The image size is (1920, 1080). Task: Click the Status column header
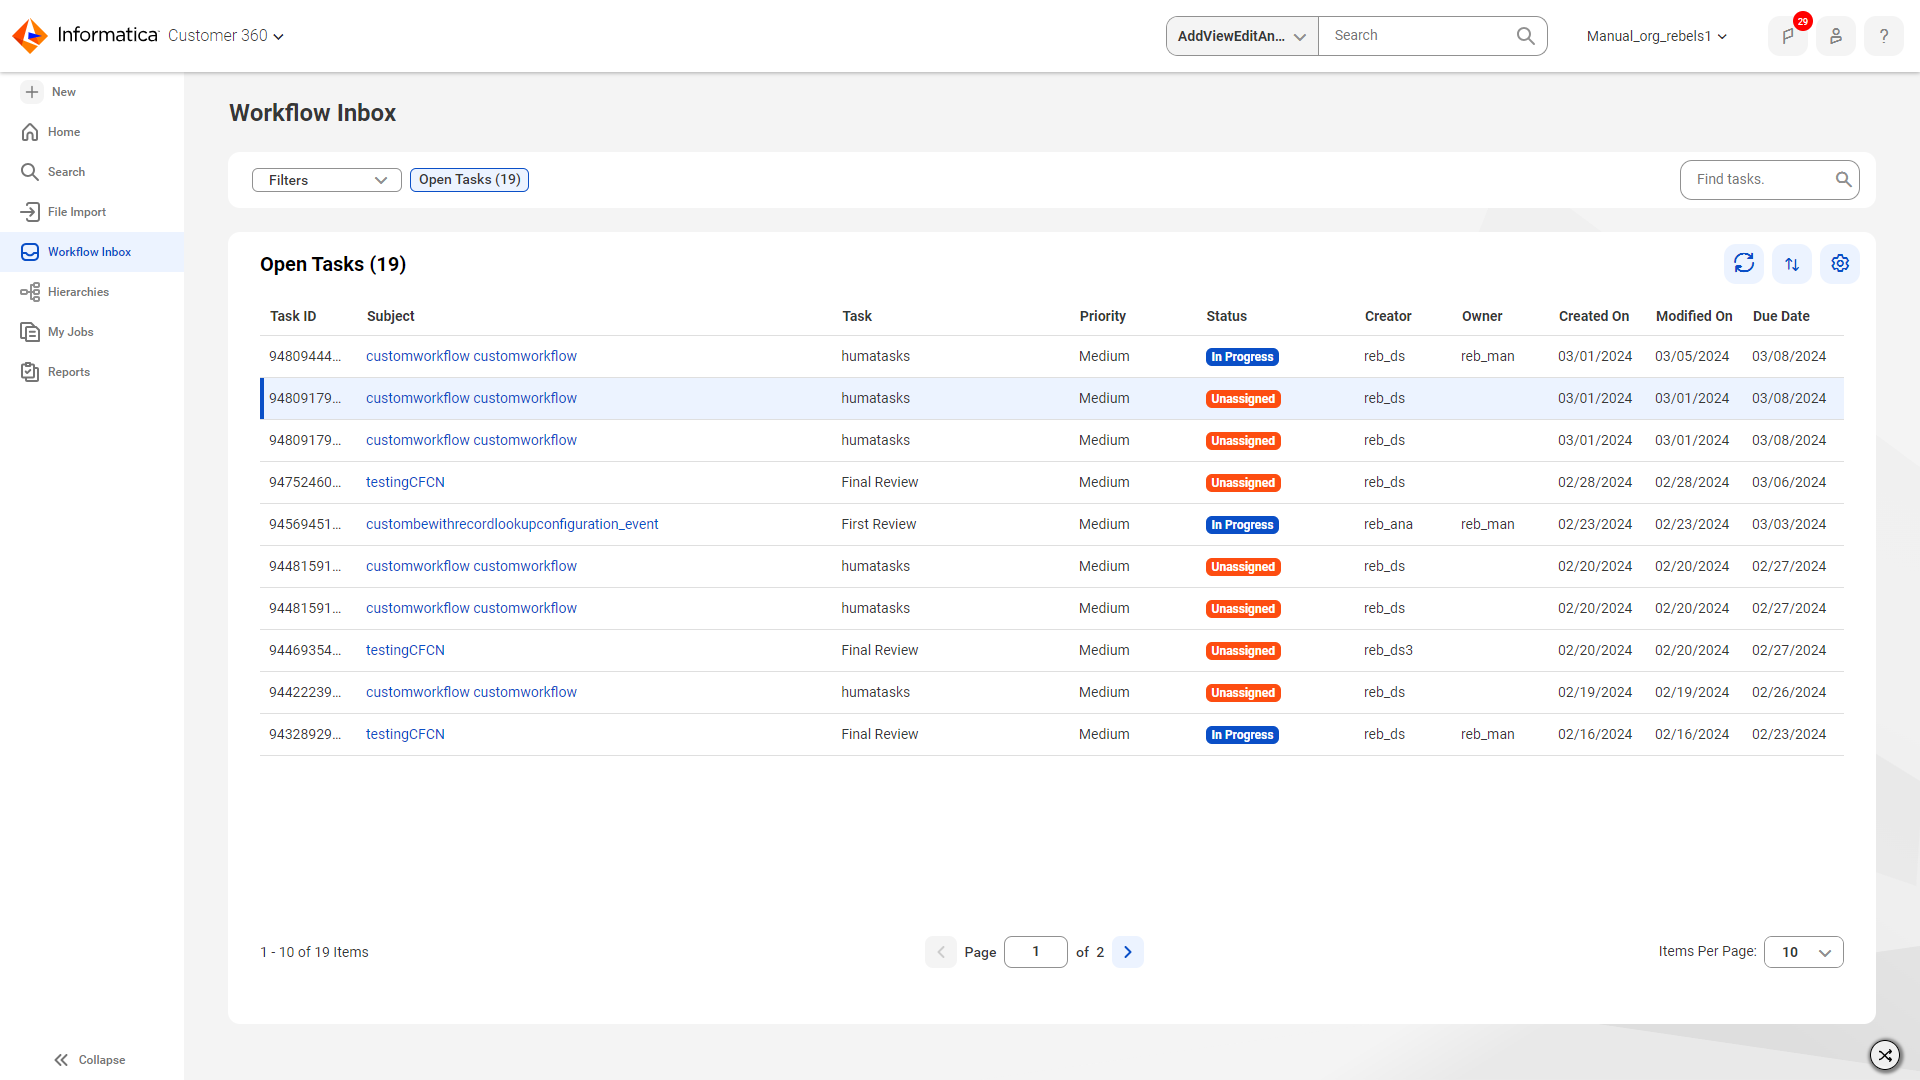[1227, 316]
